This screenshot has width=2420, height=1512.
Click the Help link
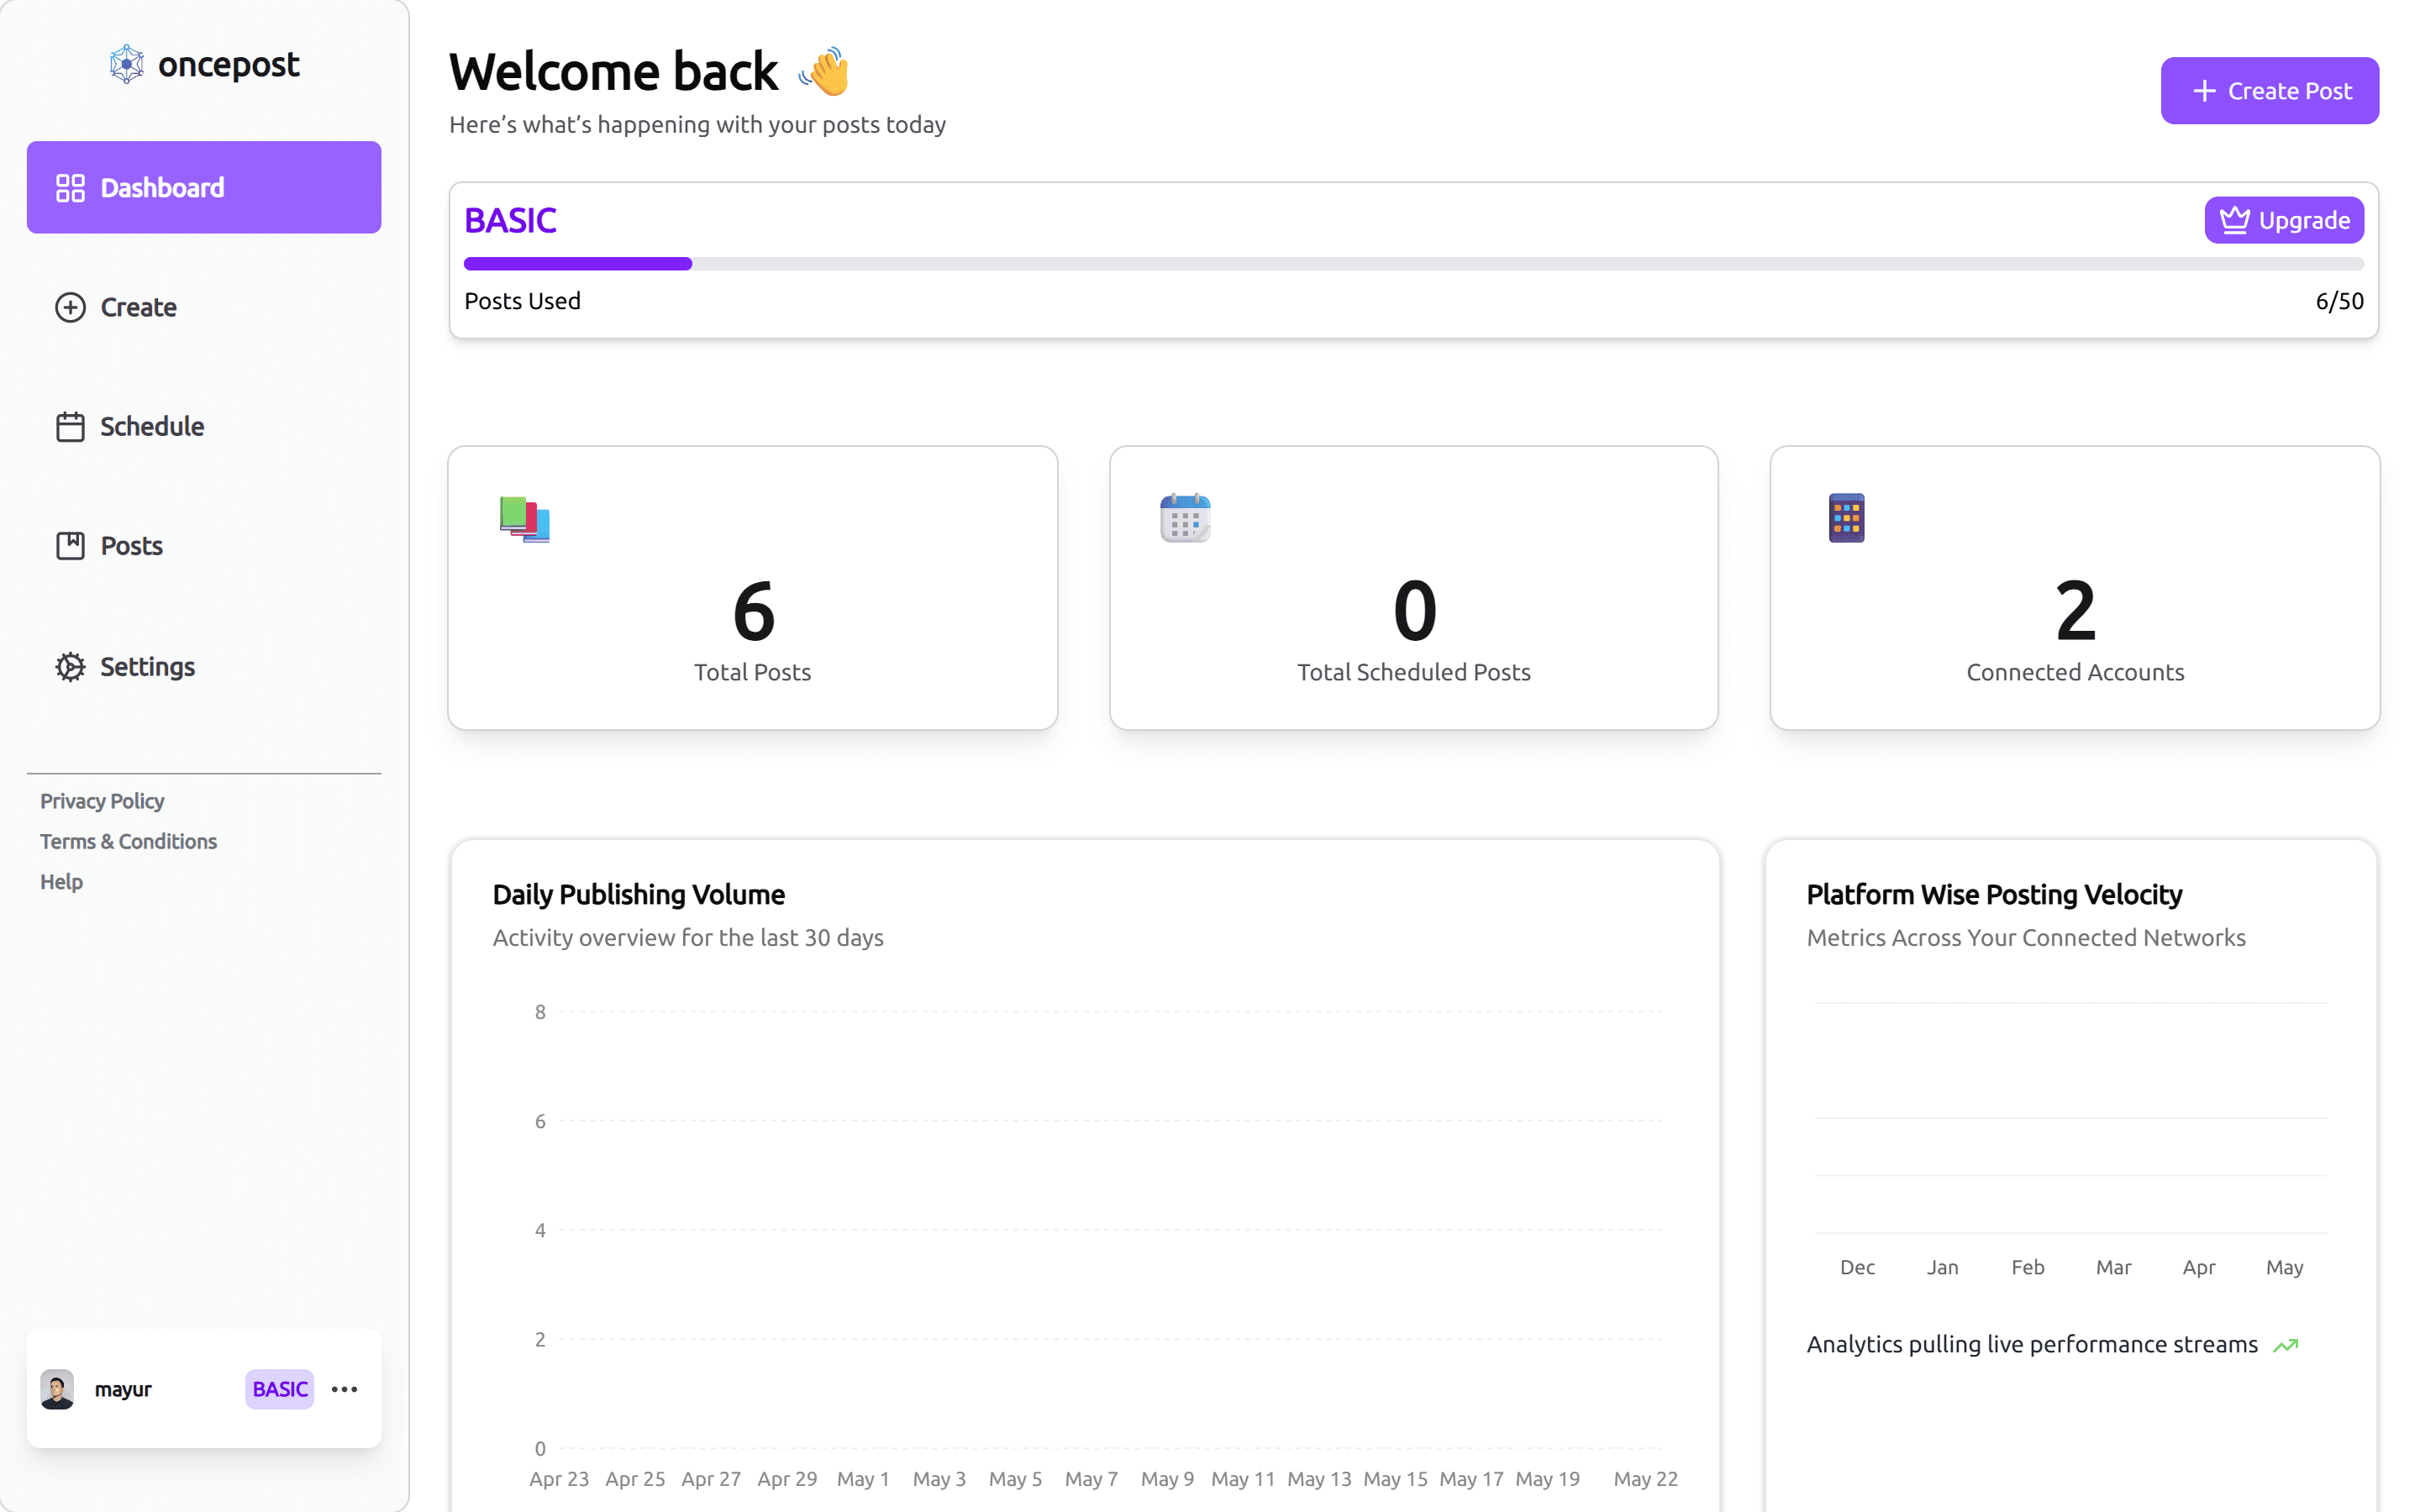[x=61, y=882]
